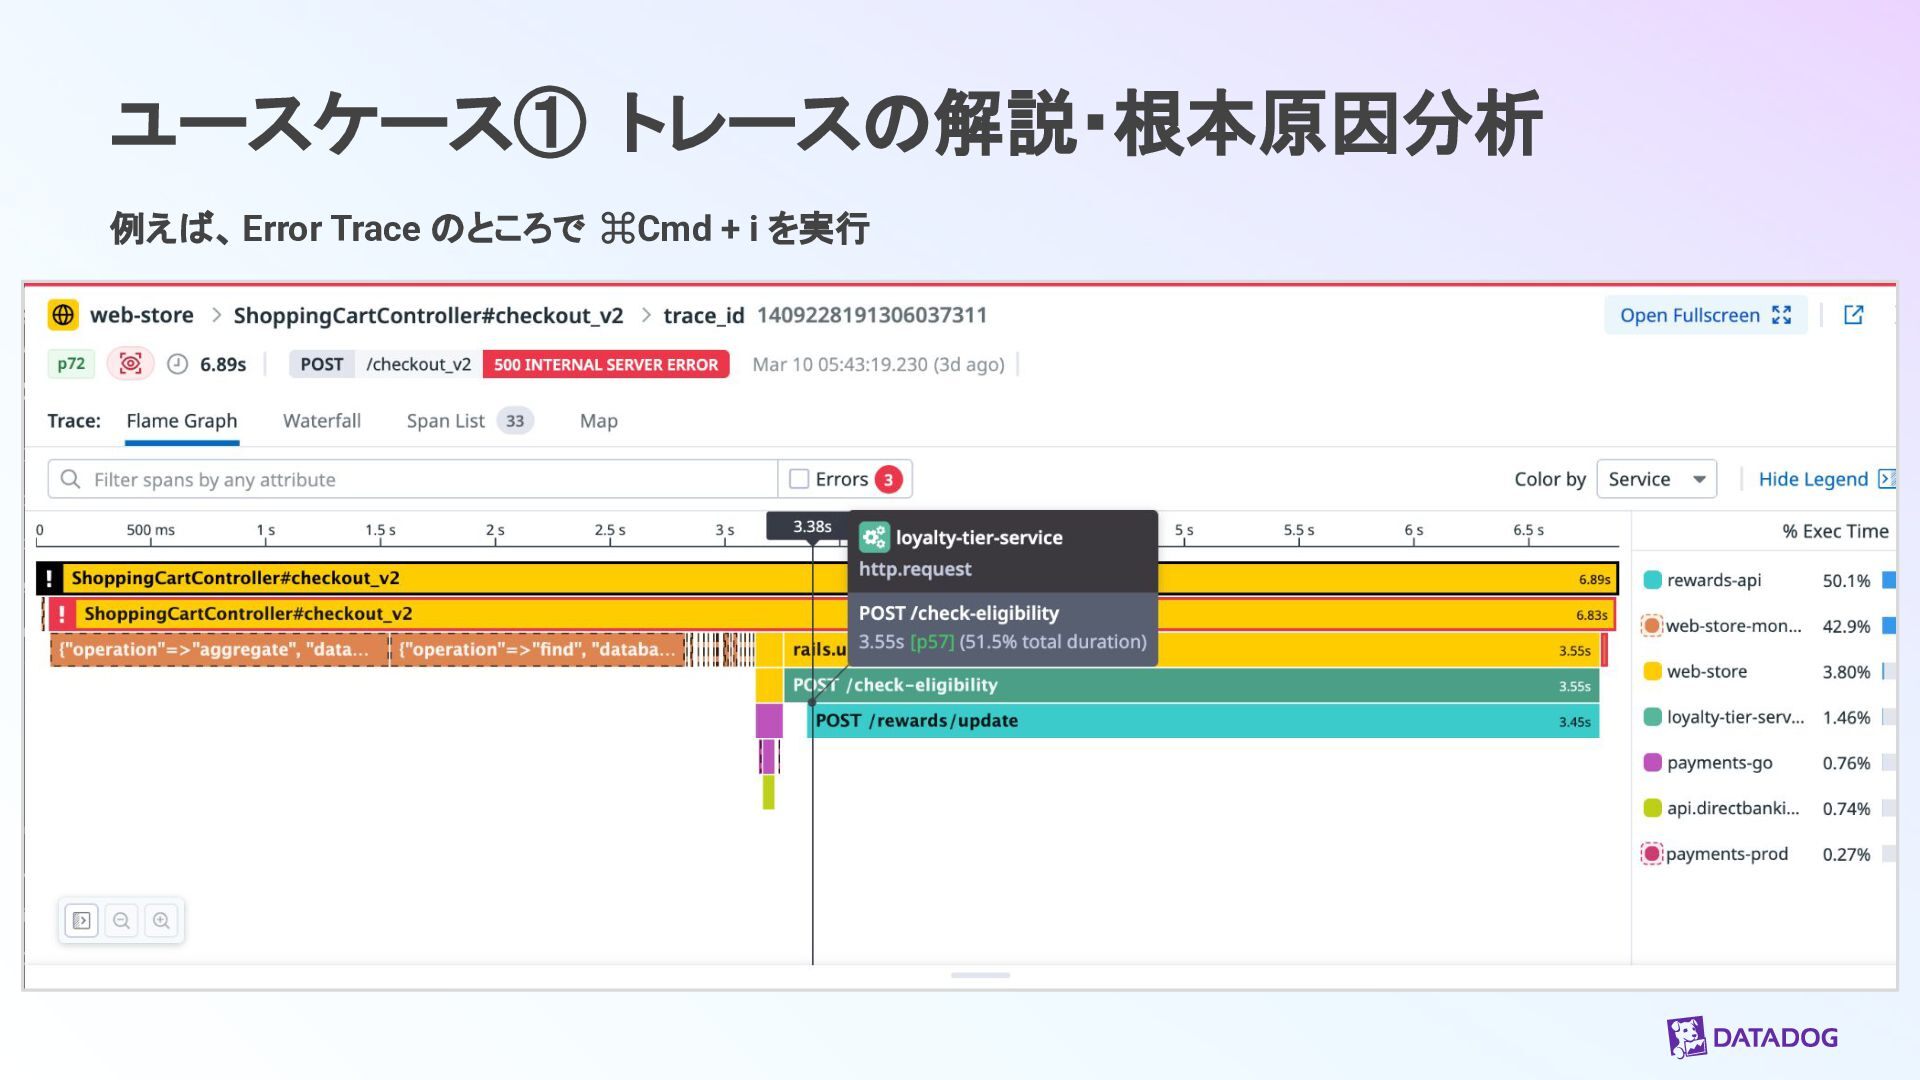Click Open Fullscreen button
The width and height of the screenshot is (1920, 1080).
[1704, 315]
